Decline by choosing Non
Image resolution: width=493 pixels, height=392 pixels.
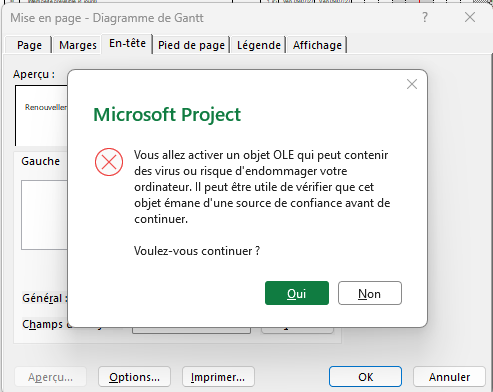[x=370, y=293]
